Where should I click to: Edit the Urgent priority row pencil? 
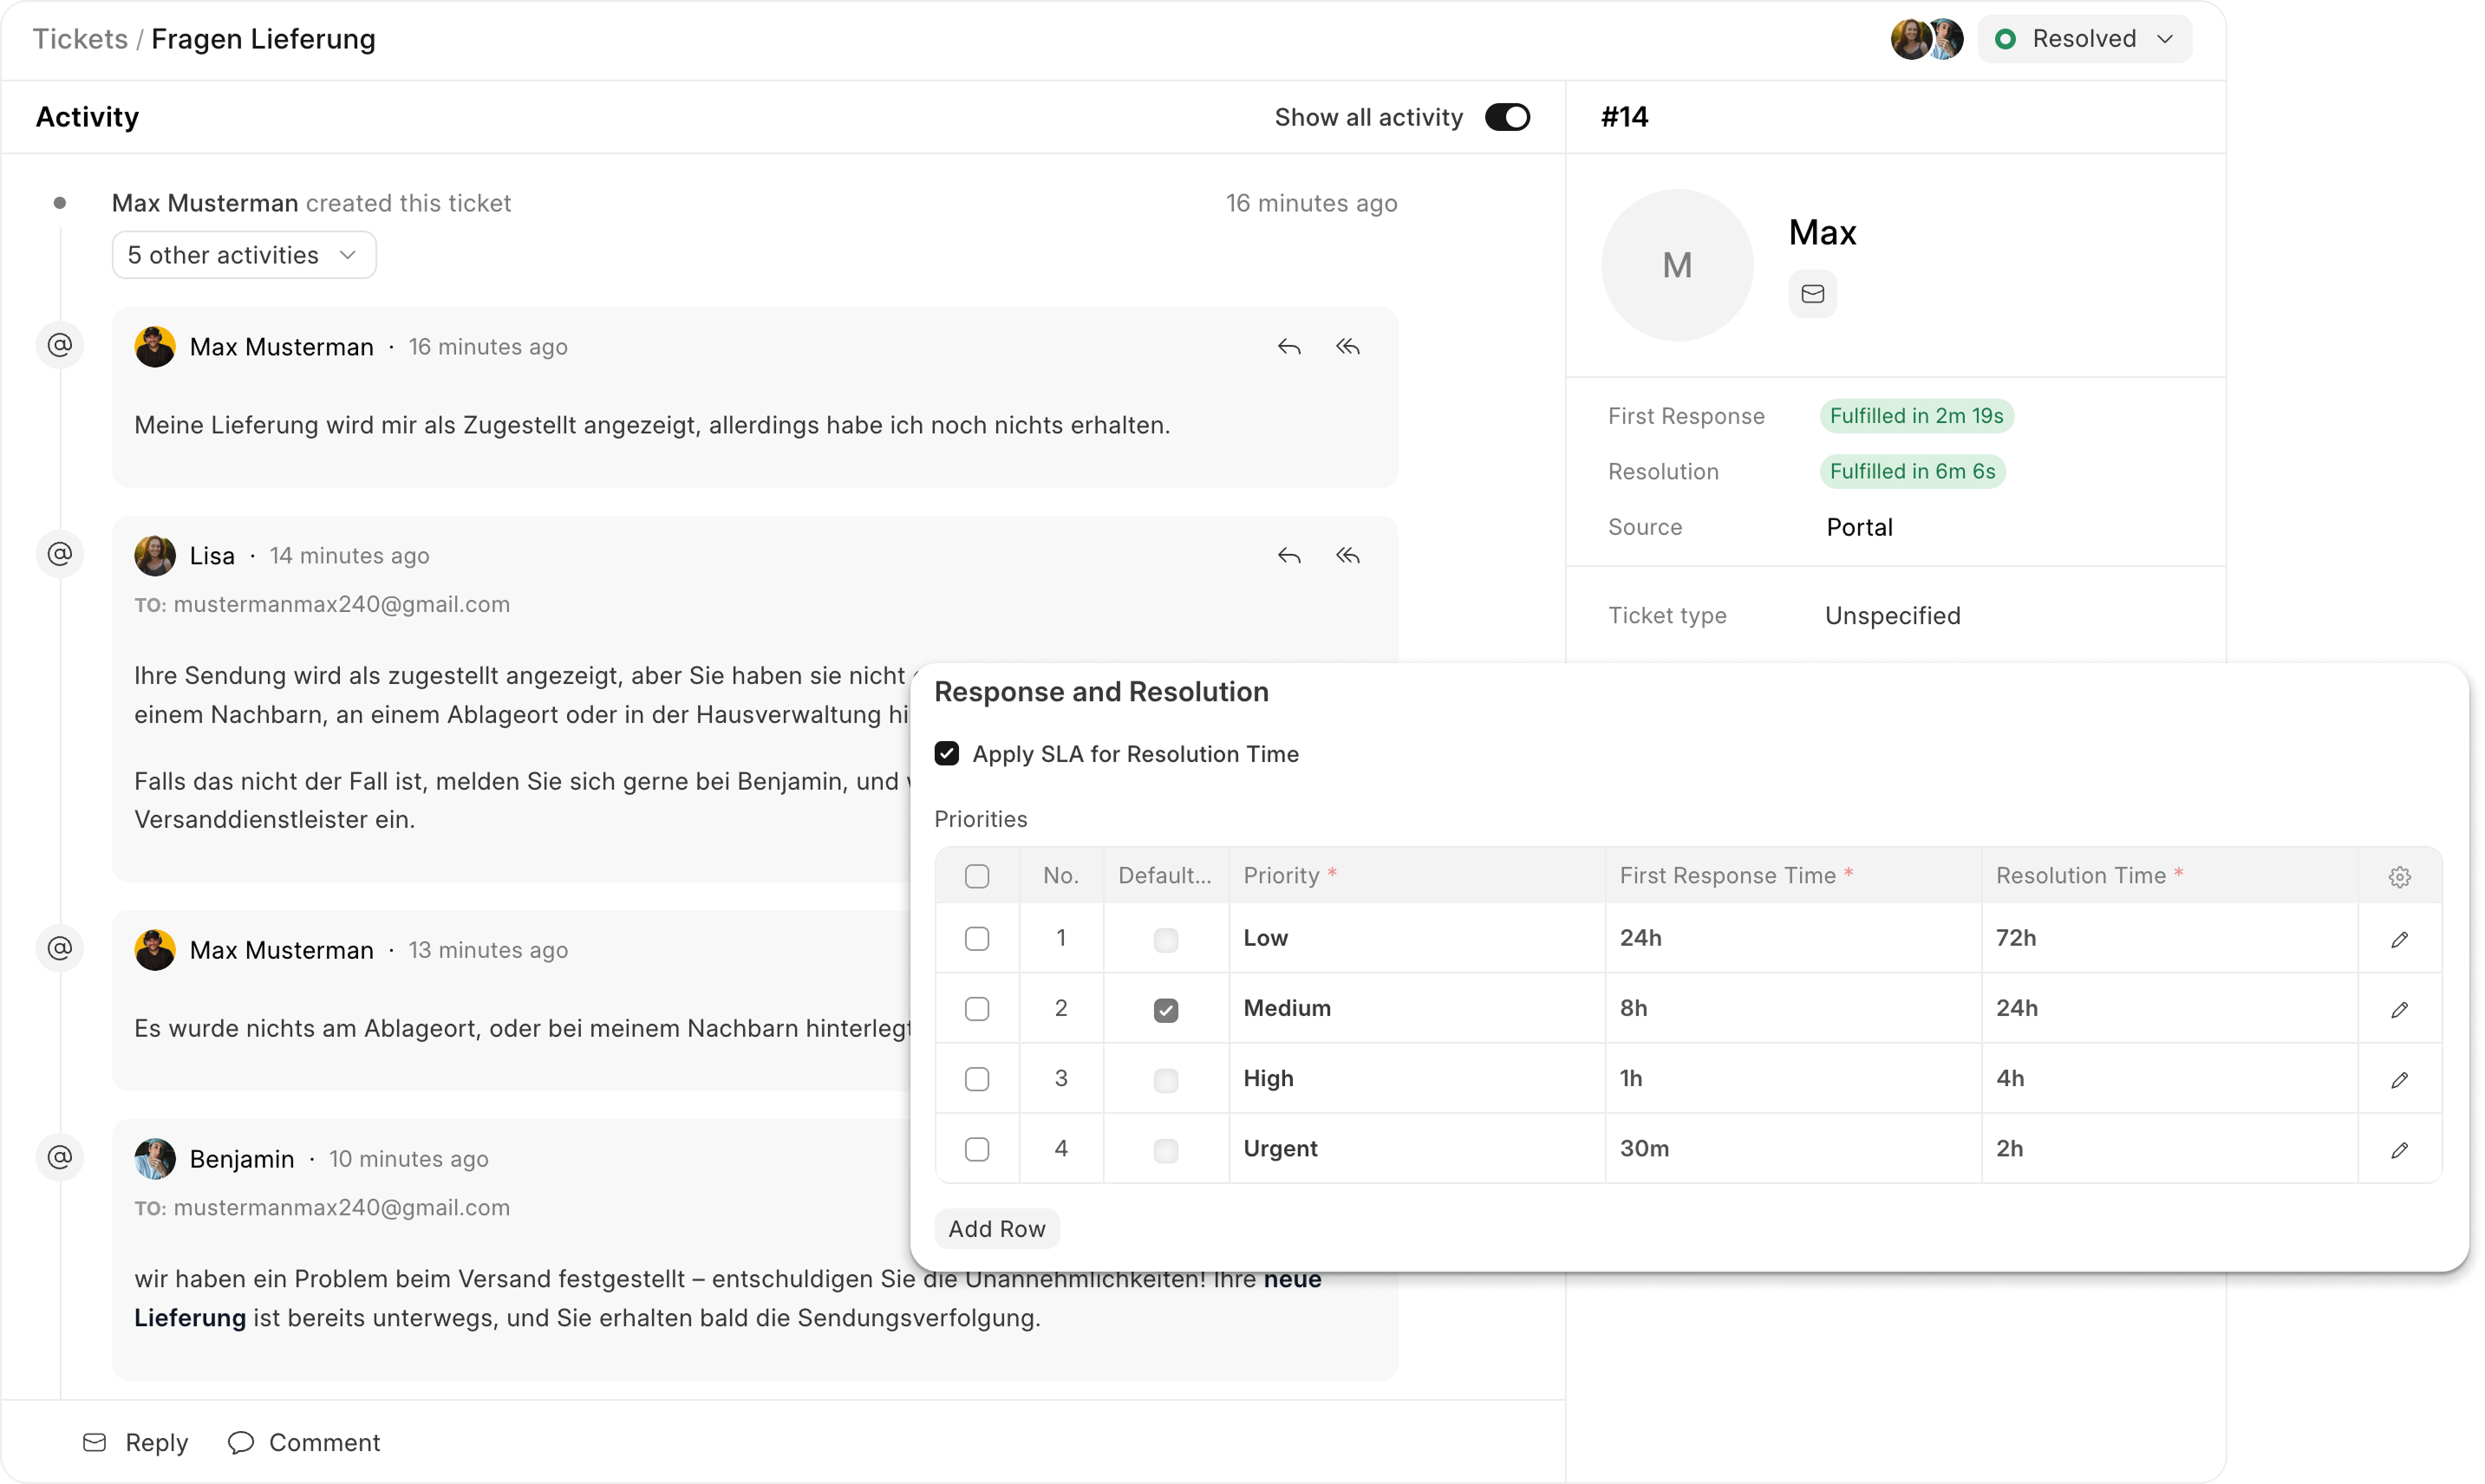(2399, 1150)
